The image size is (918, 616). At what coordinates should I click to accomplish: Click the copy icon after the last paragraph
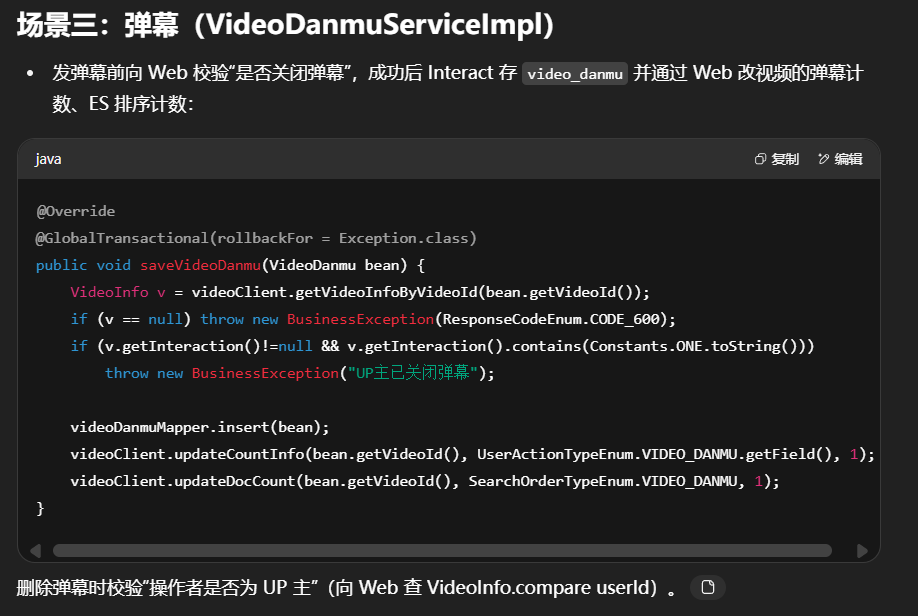[x=708, y=588]
